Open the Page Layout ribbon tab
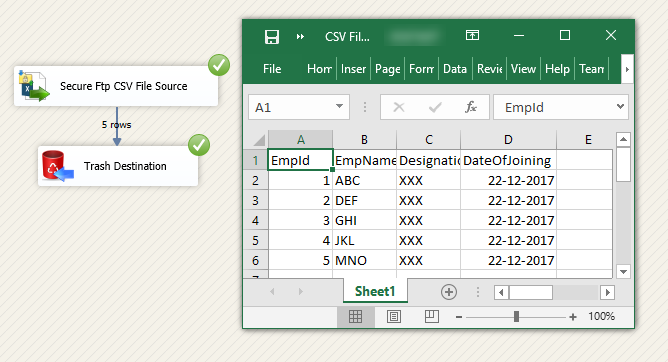Image resolution: width=668 pixels, height=362 pixels. (387, 69)
